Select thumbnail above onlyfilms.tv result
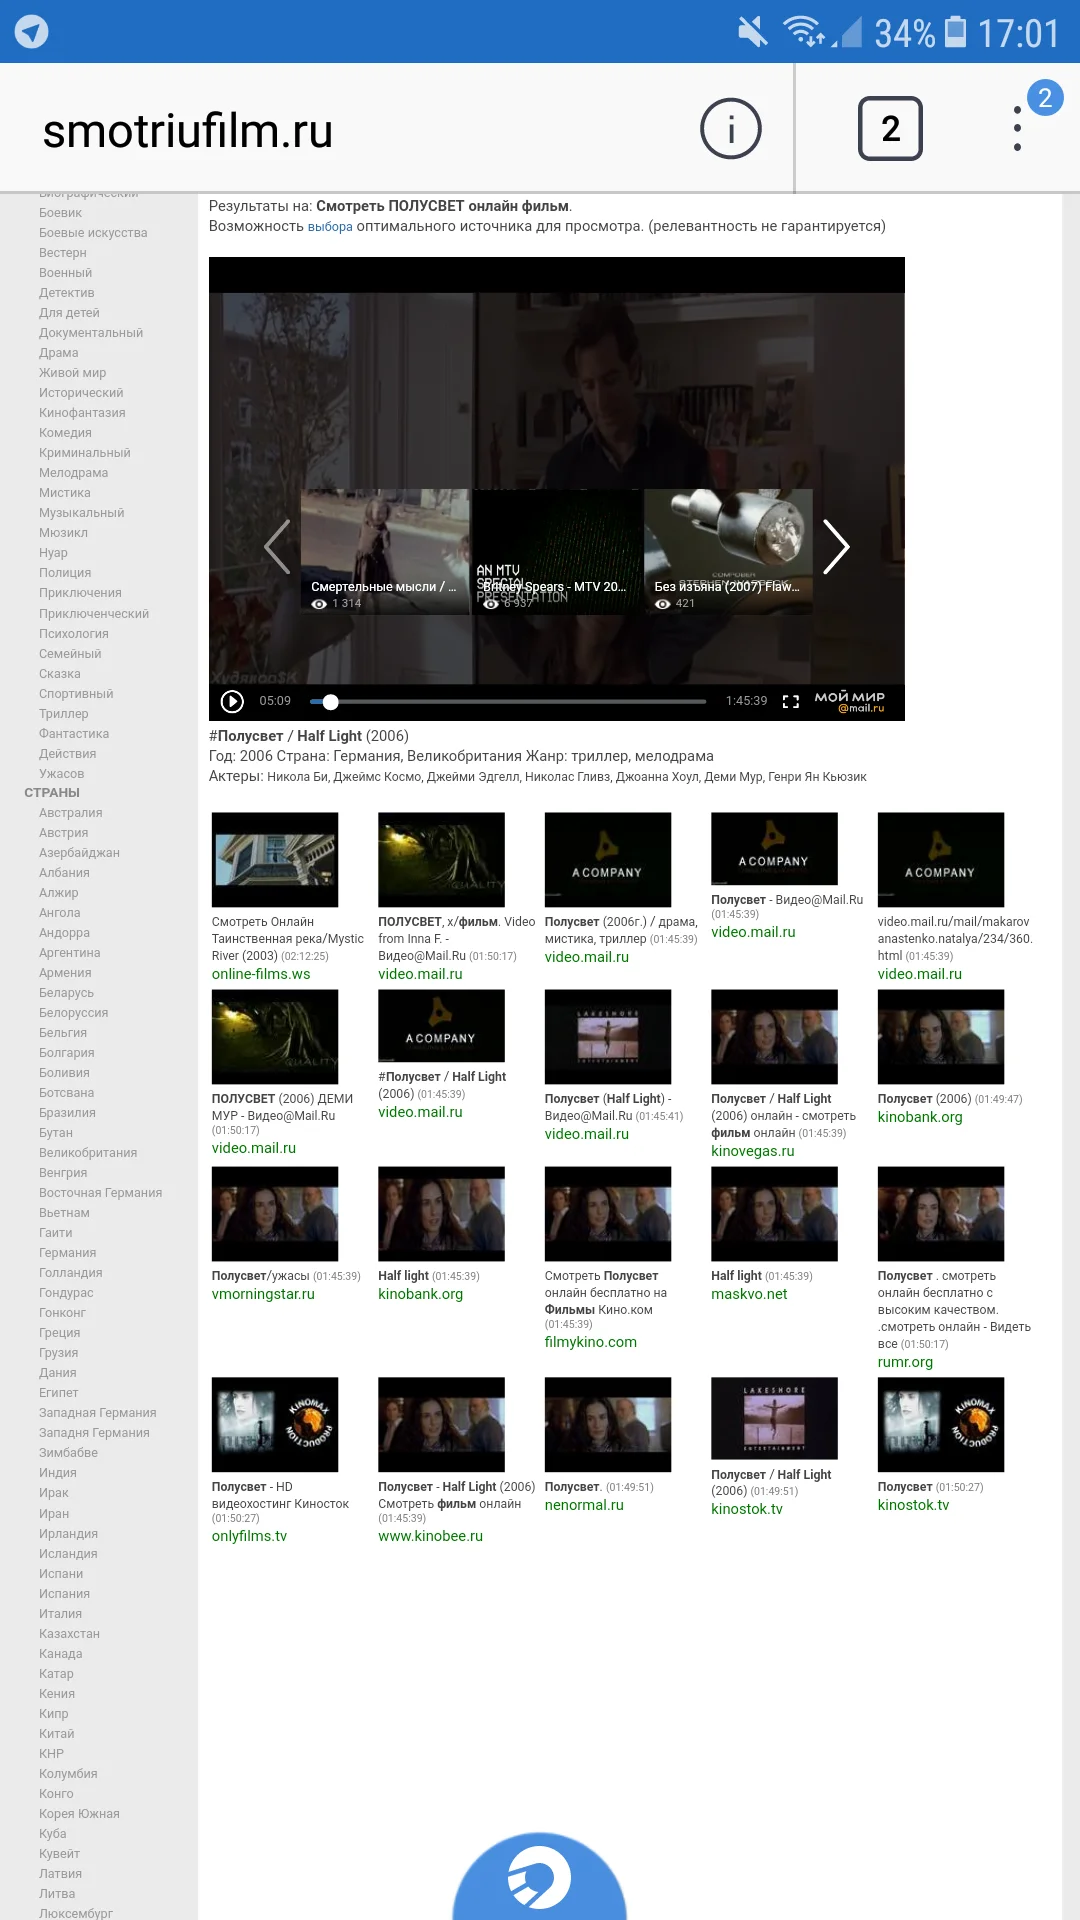Viewport: 1080px width, 1920px height. coord(275,1425)
